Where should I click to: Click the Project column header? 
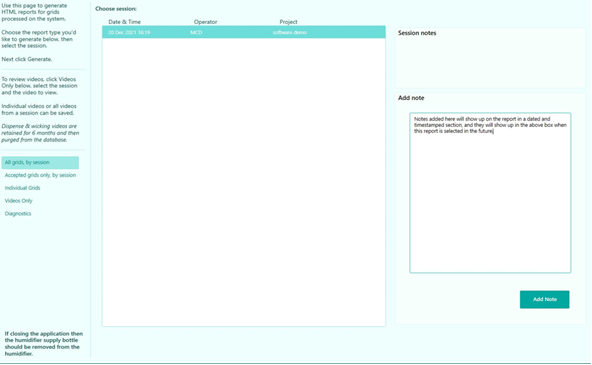coord(288,22)
